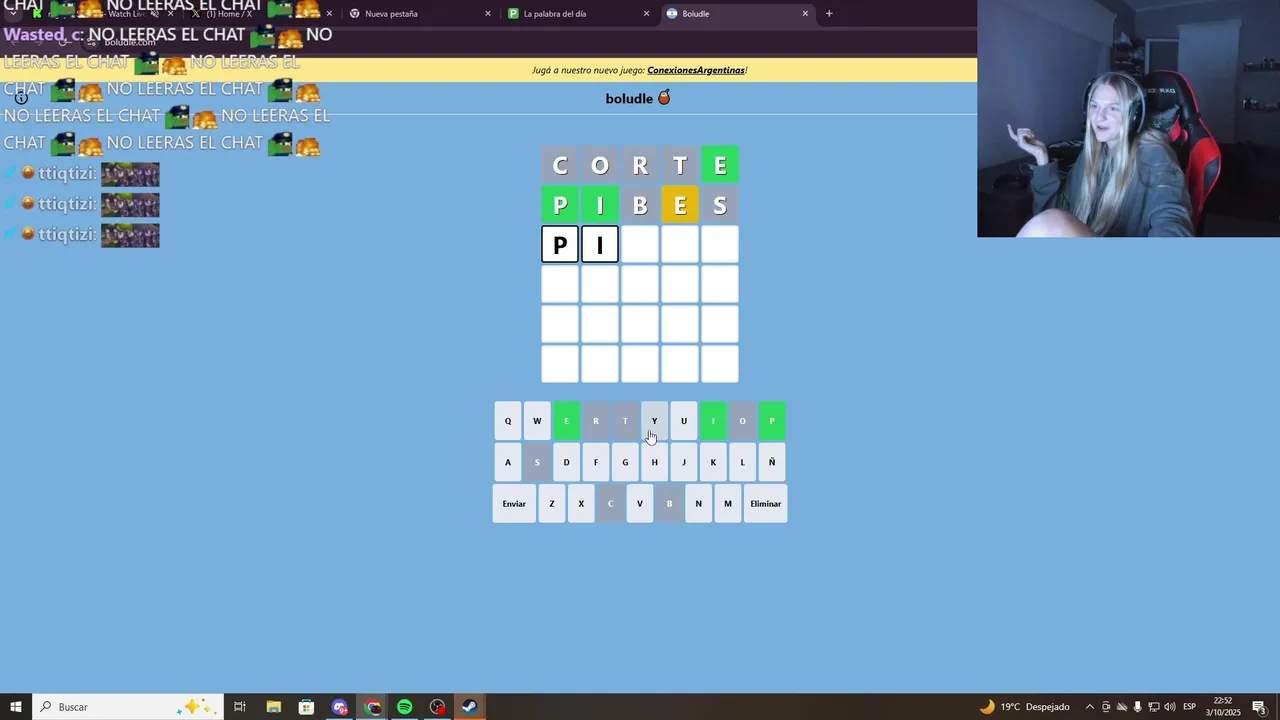Open Discord from the taskbar

click(339, 707)
